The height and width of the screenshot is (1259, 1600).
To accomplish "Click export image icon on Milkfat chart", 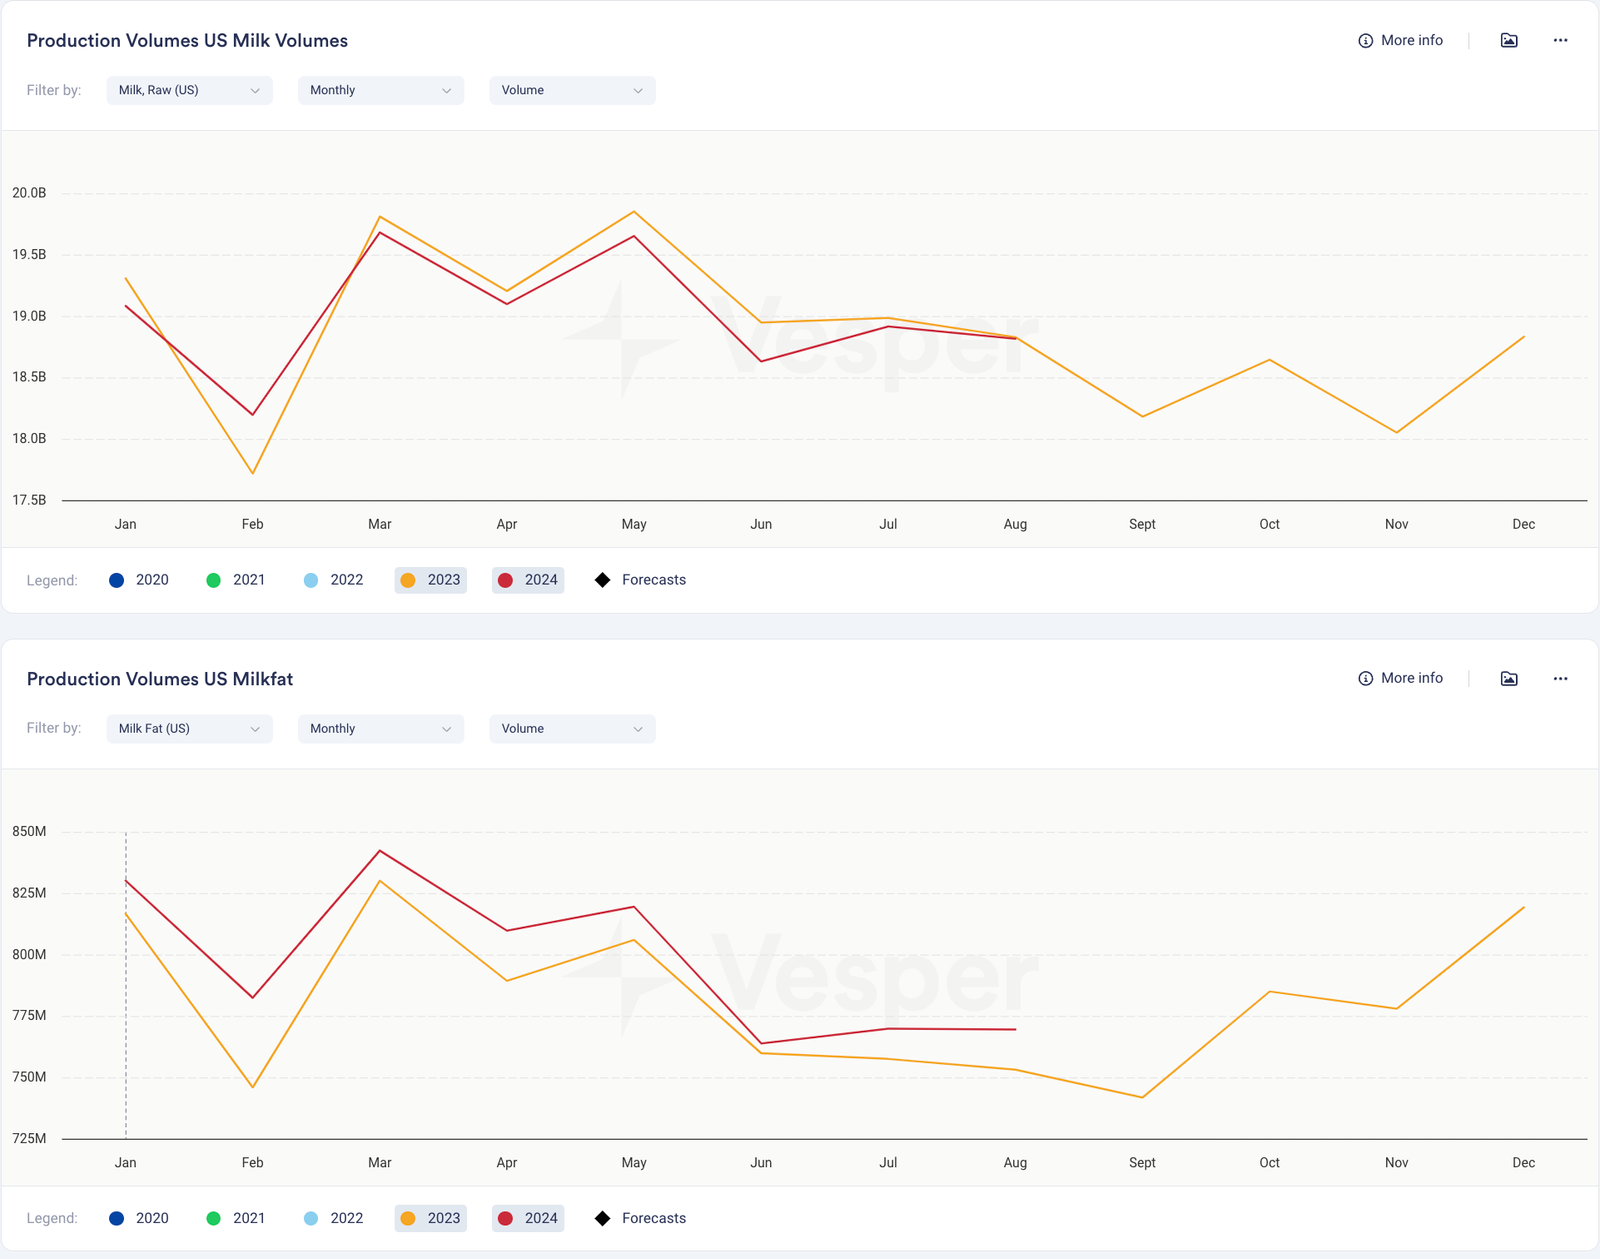I will (x=1509, y=679).
